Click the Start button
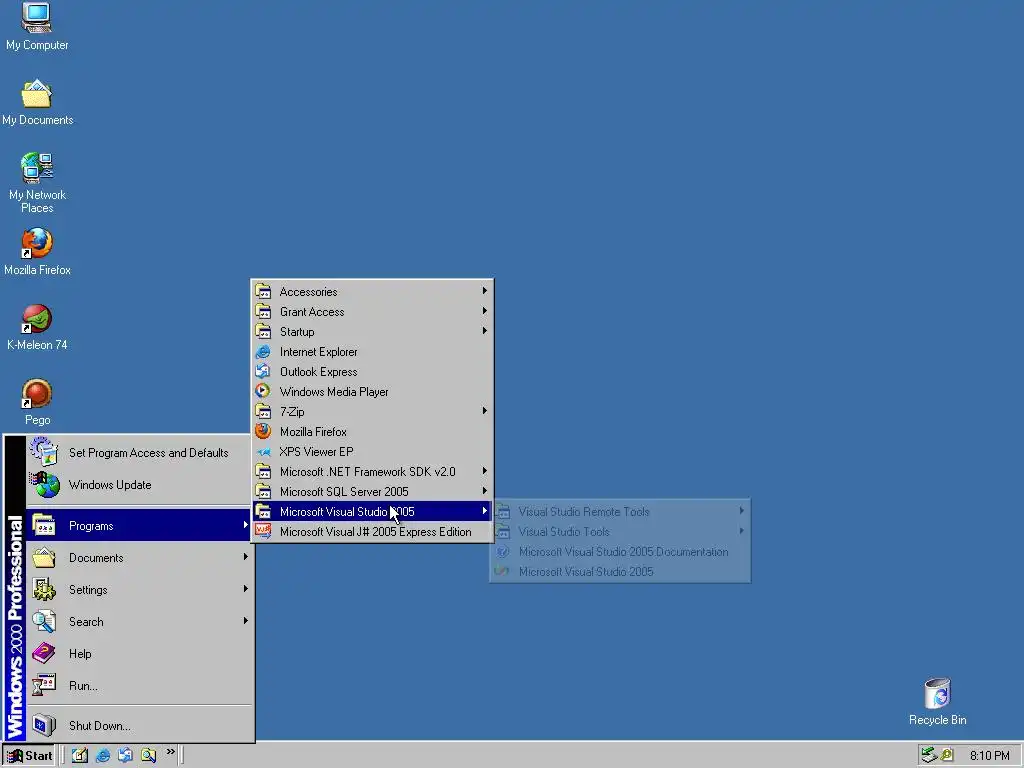Viewport: 1024px width, 768px height. tap(29, 756)
